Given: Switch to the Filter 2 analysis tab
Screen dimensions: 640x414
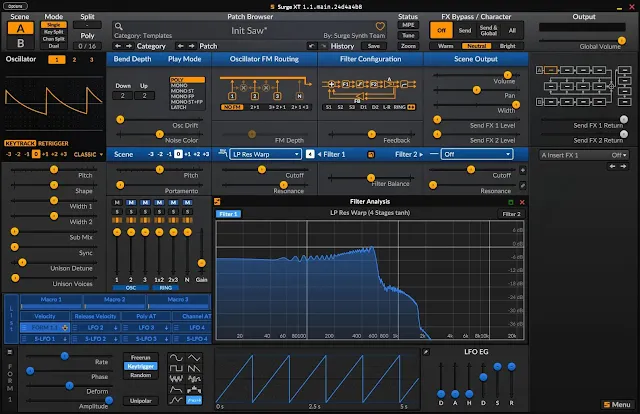Looking at the screenshot, I should 511,214.
